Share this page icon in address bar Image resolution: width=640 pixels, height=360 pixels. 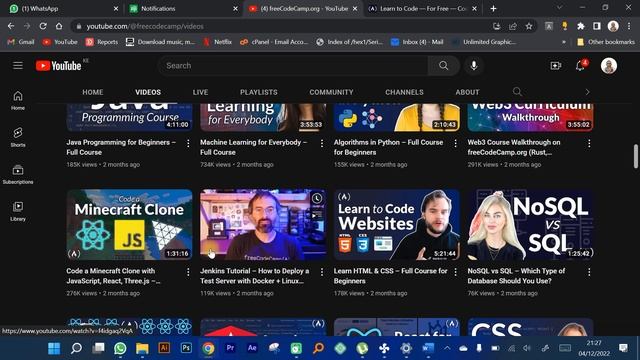pyautogui.click(x=513, y=26)
